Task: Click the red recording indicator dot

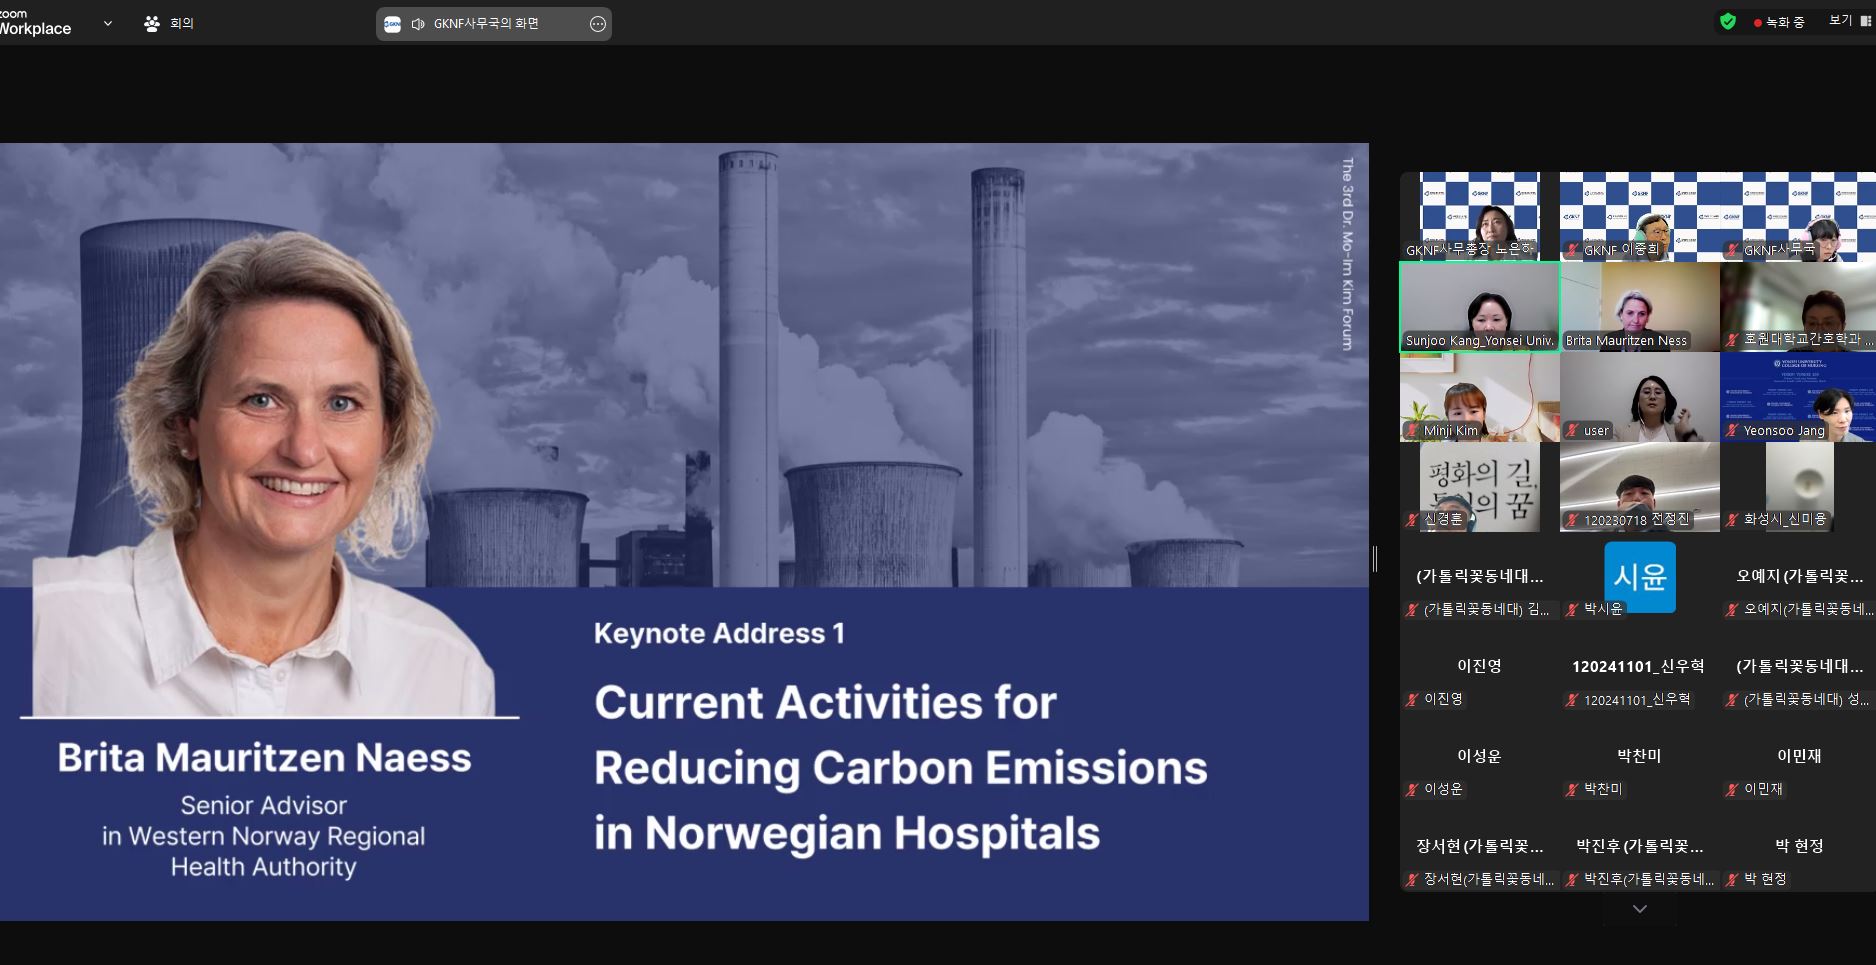Action: 1757,23
